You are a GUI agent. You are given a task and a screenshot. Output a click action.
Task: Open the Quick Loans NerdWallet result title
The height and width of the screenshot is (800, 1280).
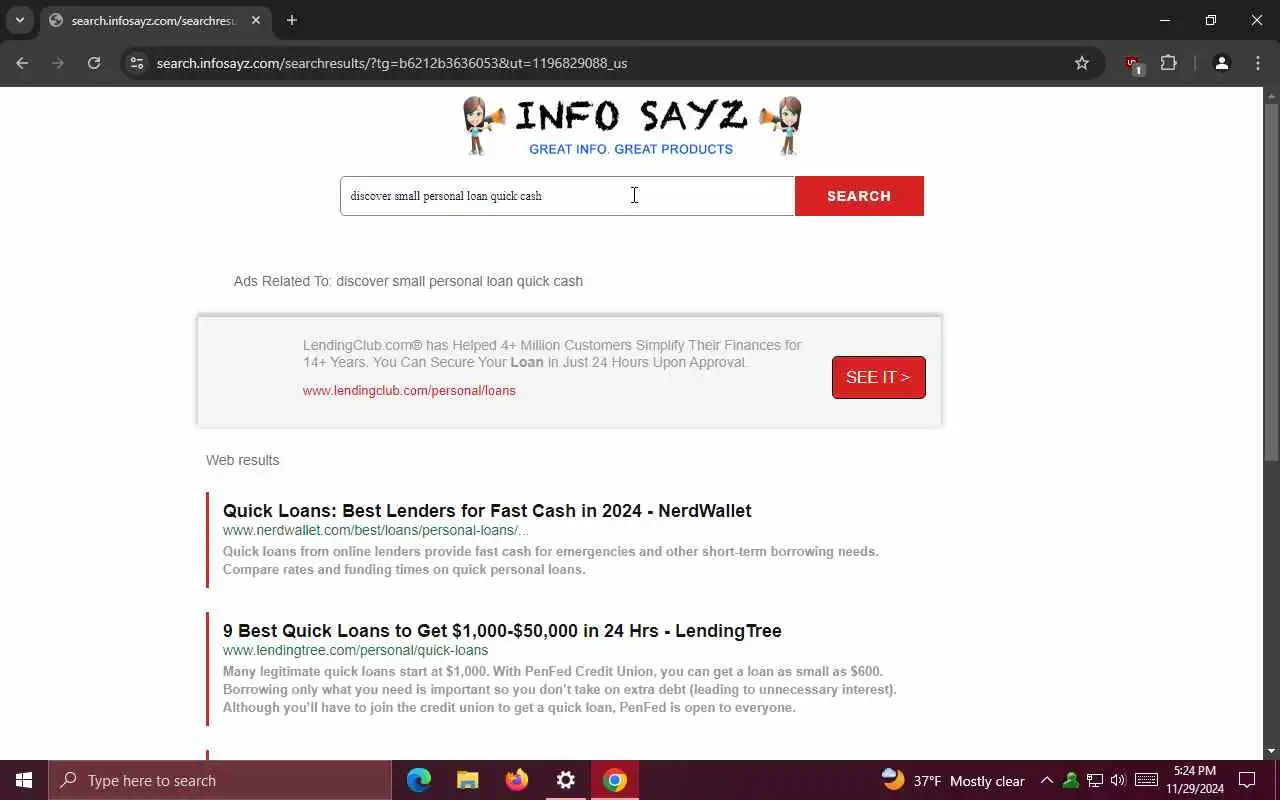[487, 511]
